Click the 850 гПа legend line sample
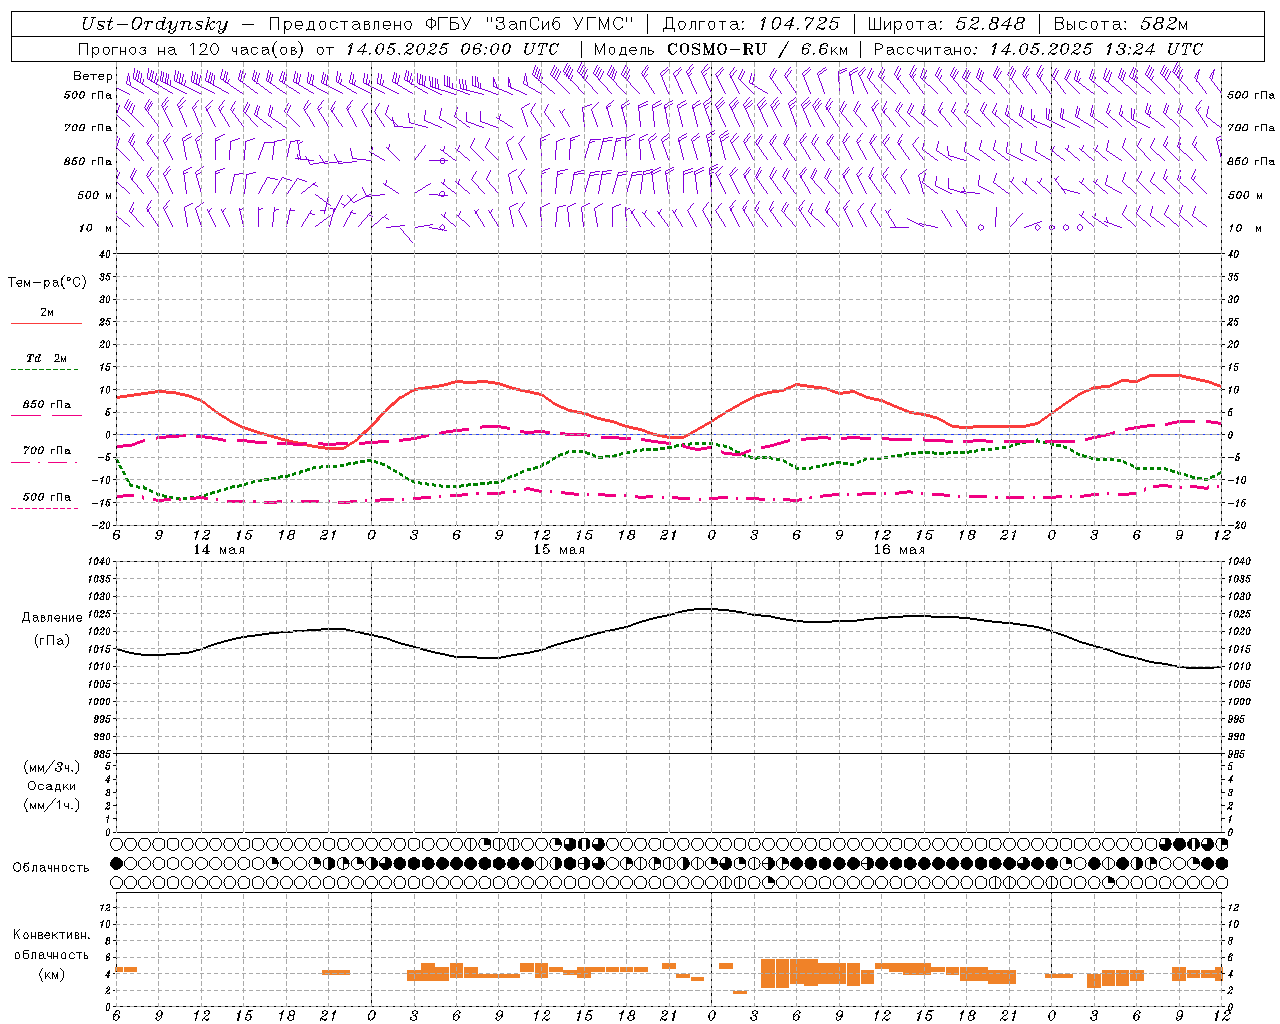Screen dimensions: 1280x1024 (46, 415)
